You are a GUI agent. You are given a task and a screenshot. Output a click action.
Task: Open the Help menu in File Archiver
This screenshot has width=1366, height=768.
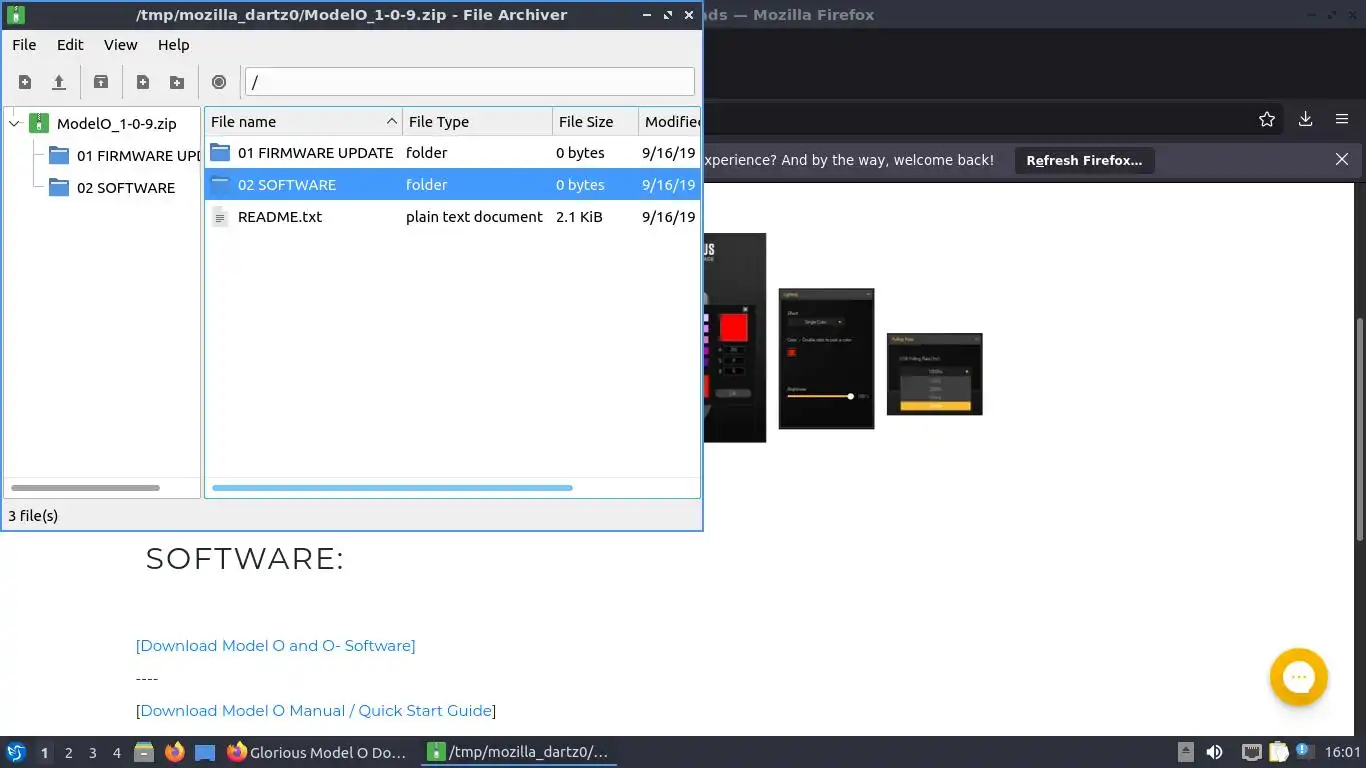[x=173, y=45]
